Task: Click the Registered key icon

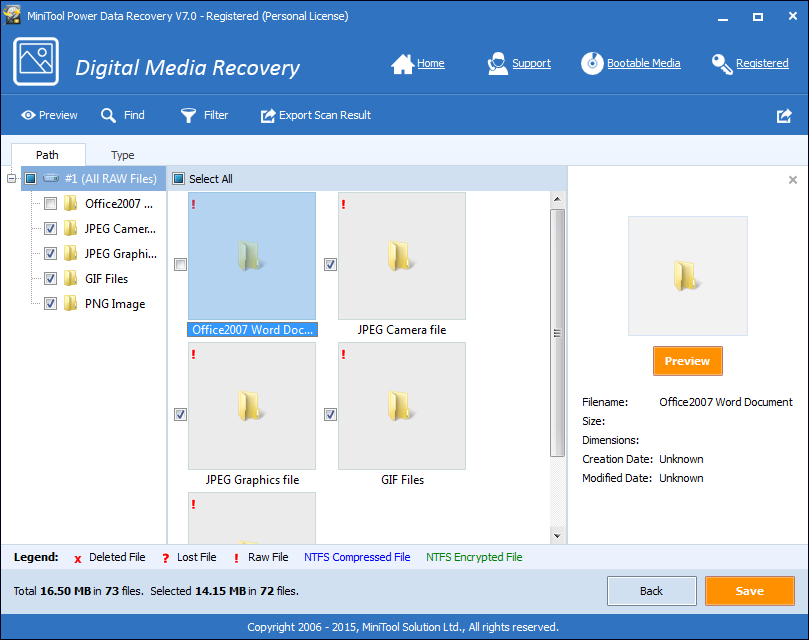Action: (x=722, y=64)
